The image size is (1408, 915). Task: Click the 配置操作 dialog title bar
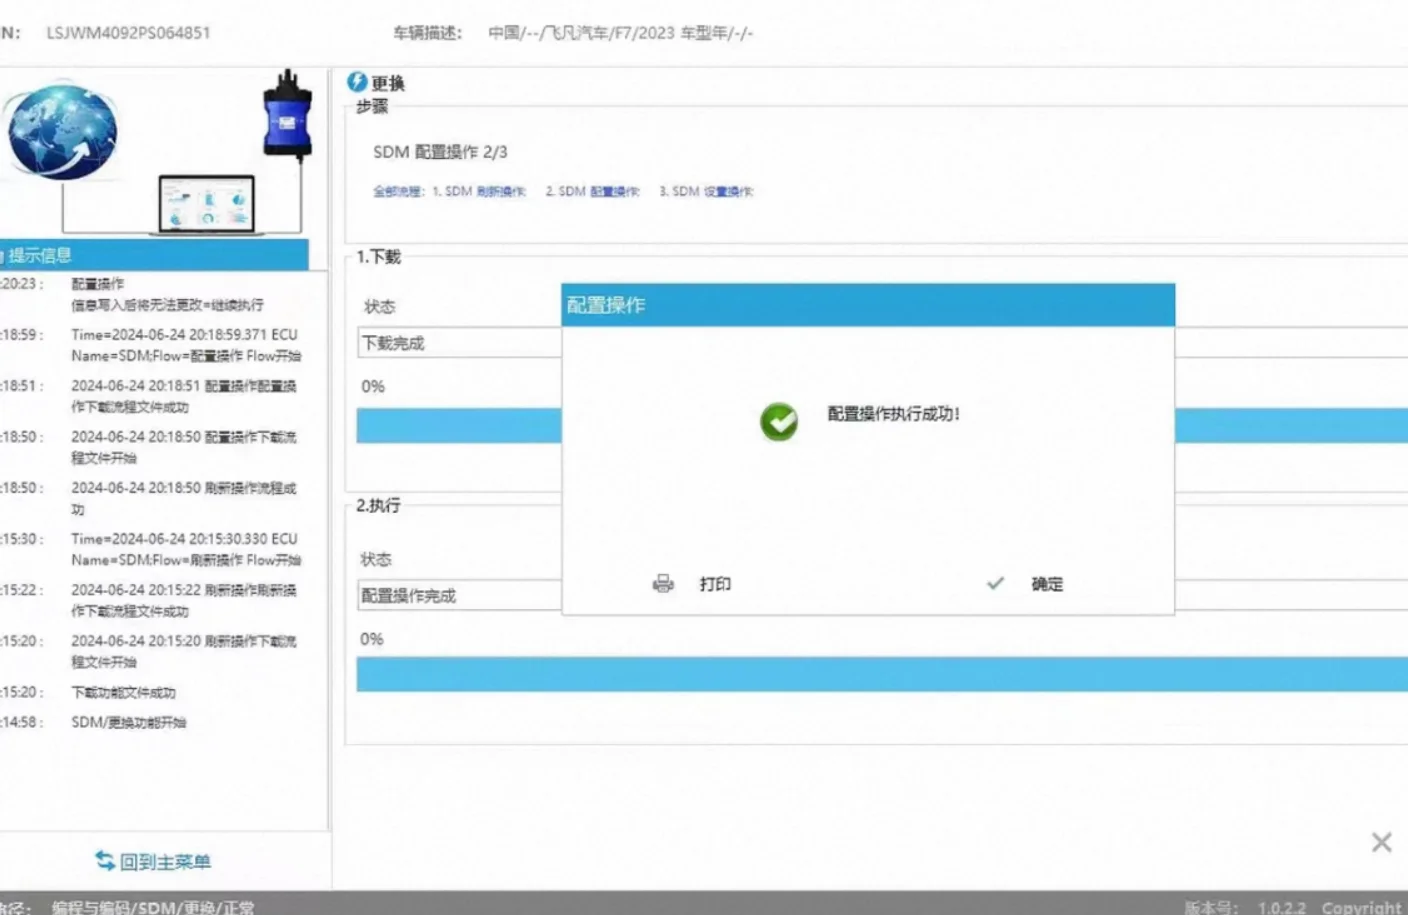click(868, 305)
